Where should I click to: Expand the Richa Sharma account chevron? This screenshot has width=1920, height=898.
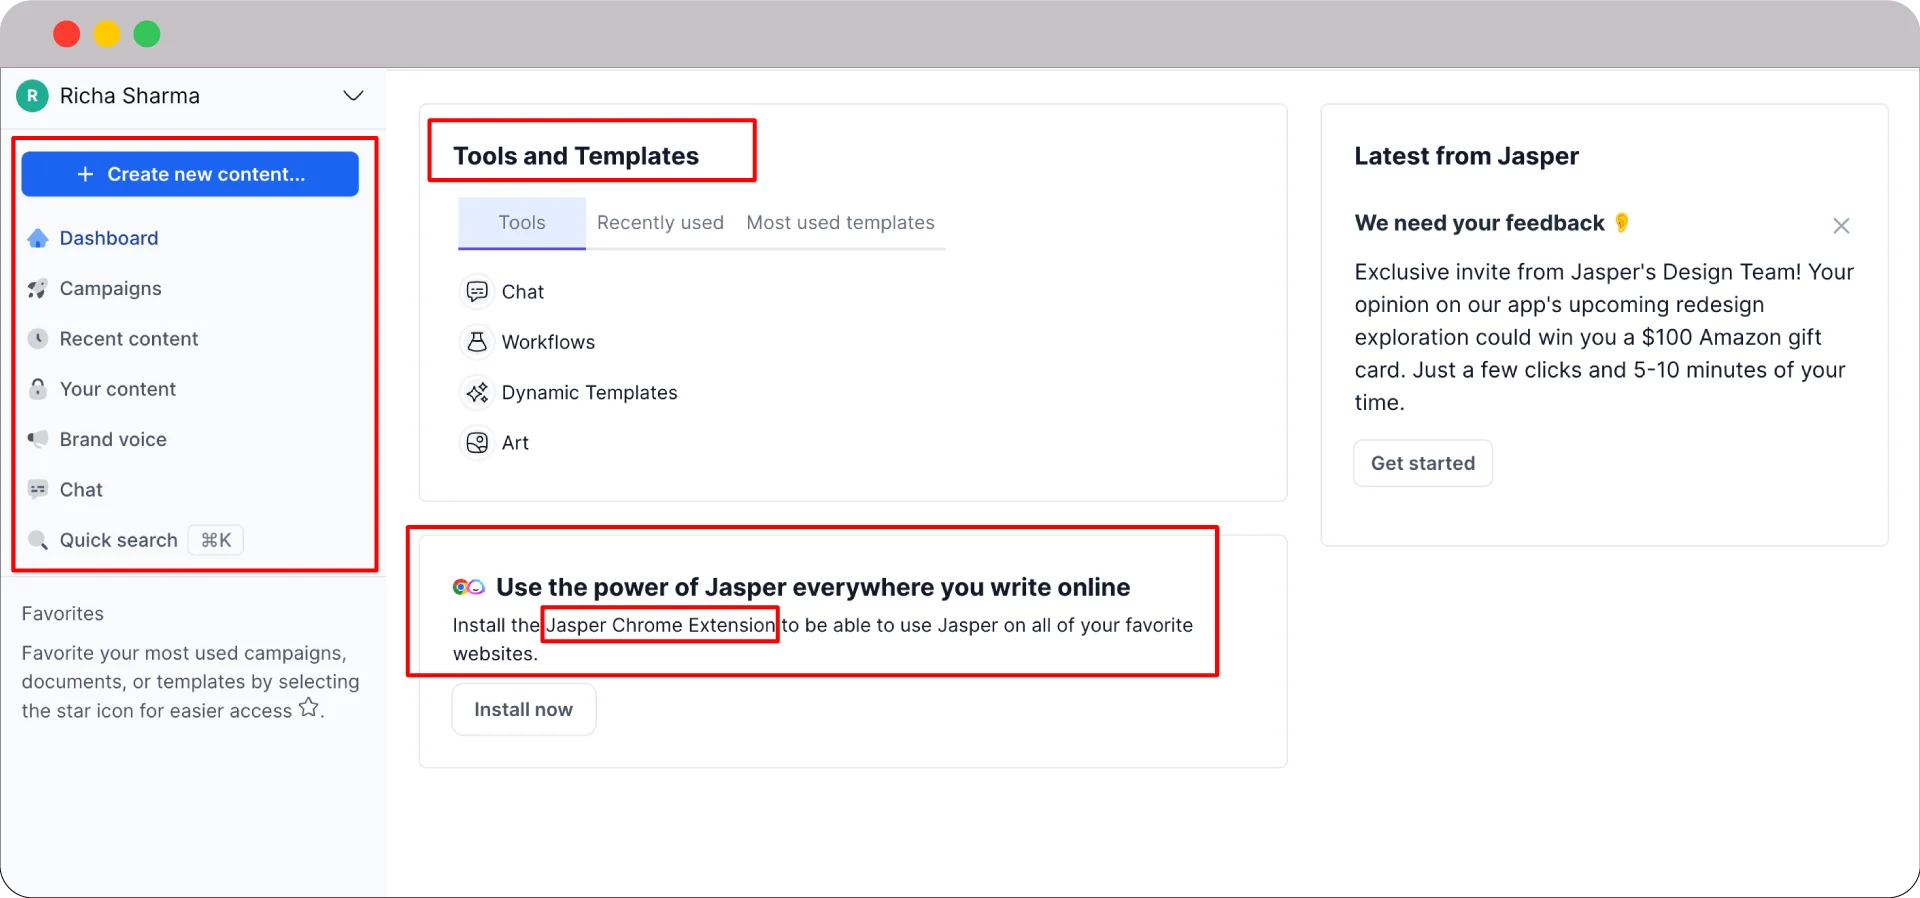click(353, 96)
